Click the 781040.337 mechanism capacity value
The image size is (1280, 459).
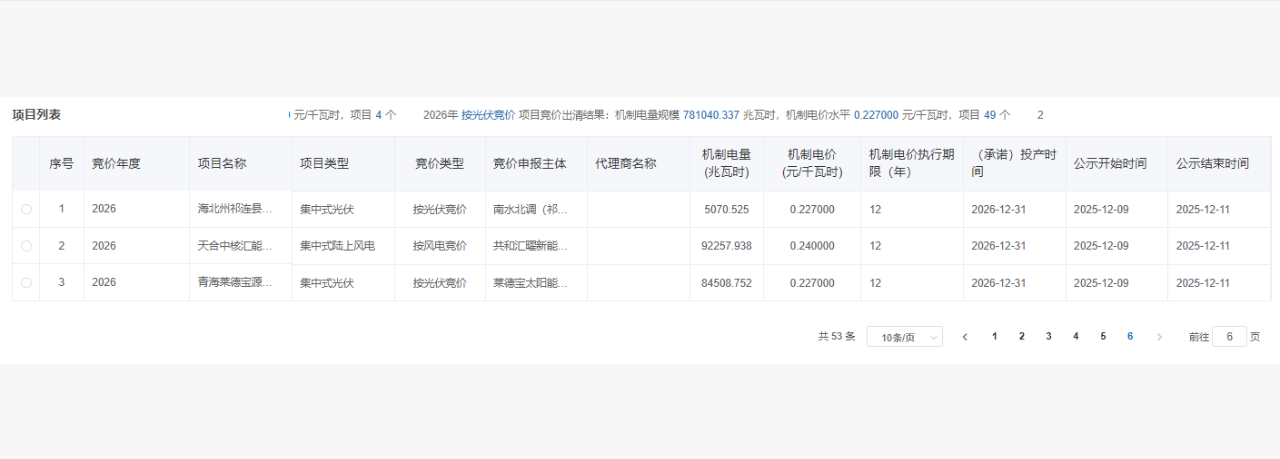click(711, 115)
